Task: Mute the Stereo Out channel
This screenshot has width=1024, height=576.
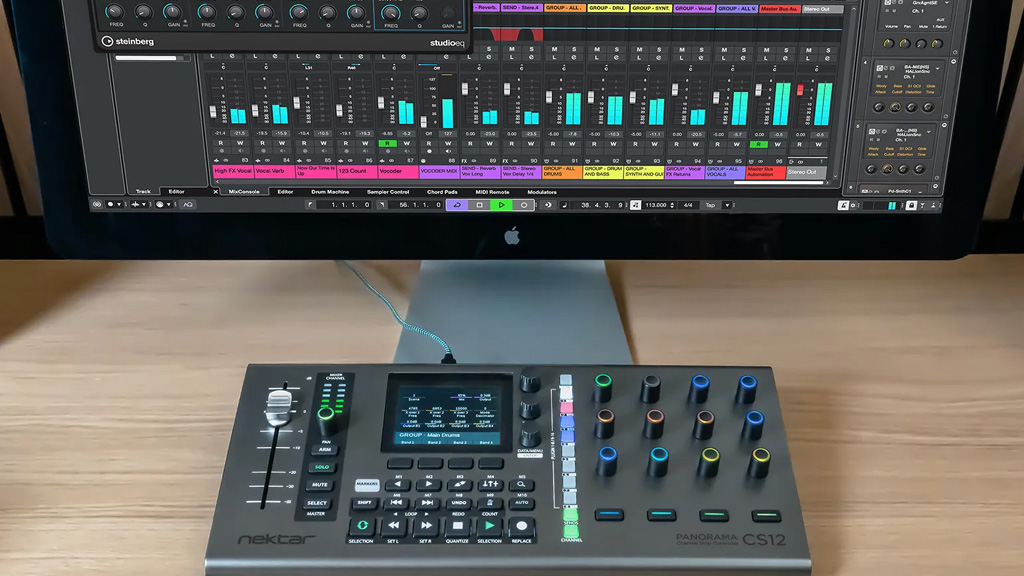Action: point(808,50)
